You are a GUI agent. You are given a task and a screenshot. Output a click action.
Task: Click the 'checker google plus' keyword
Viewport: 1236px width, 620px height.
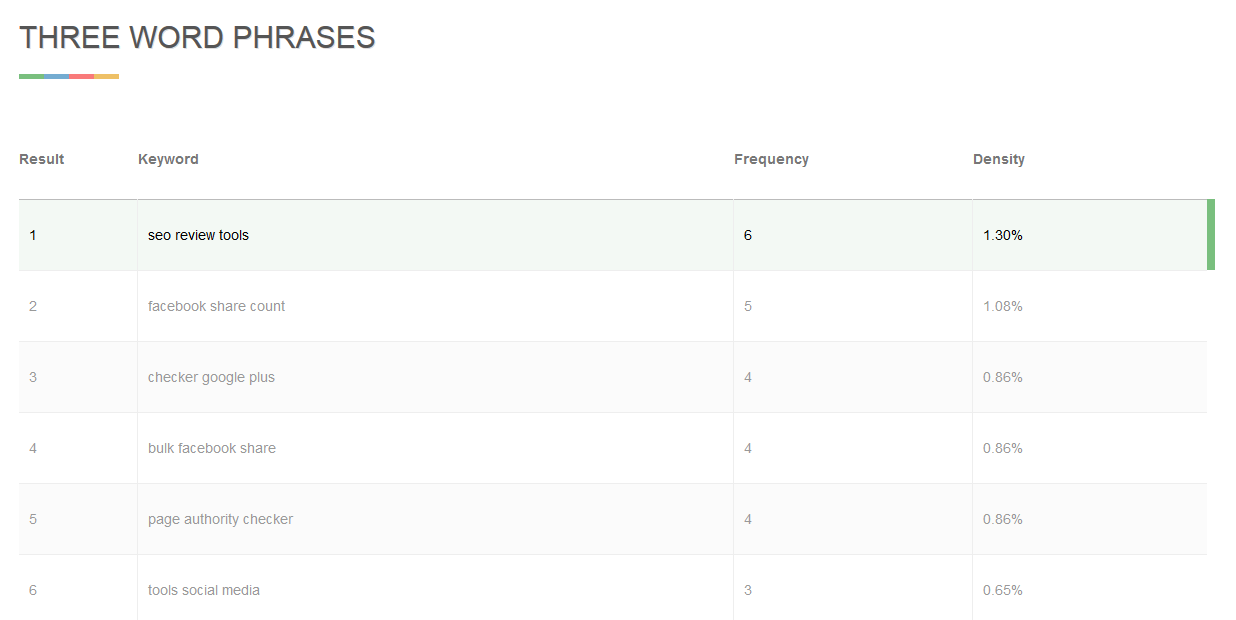[211, 377]
